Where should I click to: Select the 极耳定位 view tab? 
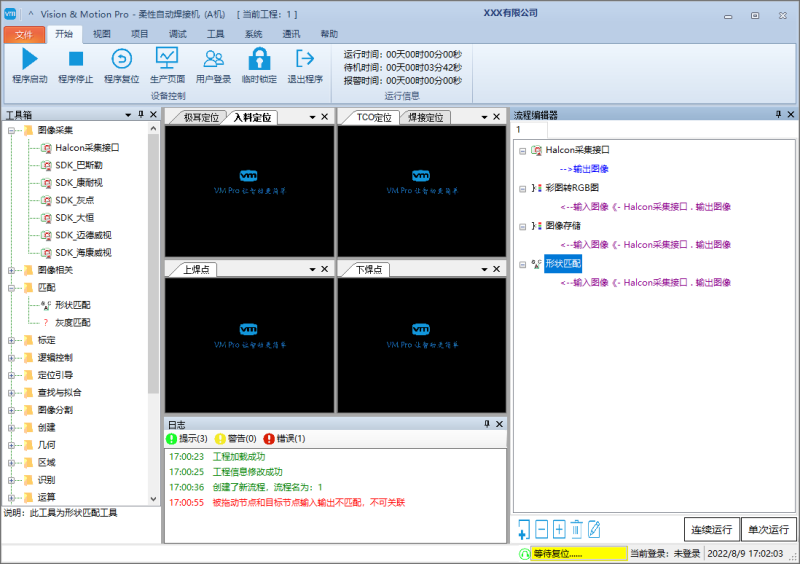[200, 117]
